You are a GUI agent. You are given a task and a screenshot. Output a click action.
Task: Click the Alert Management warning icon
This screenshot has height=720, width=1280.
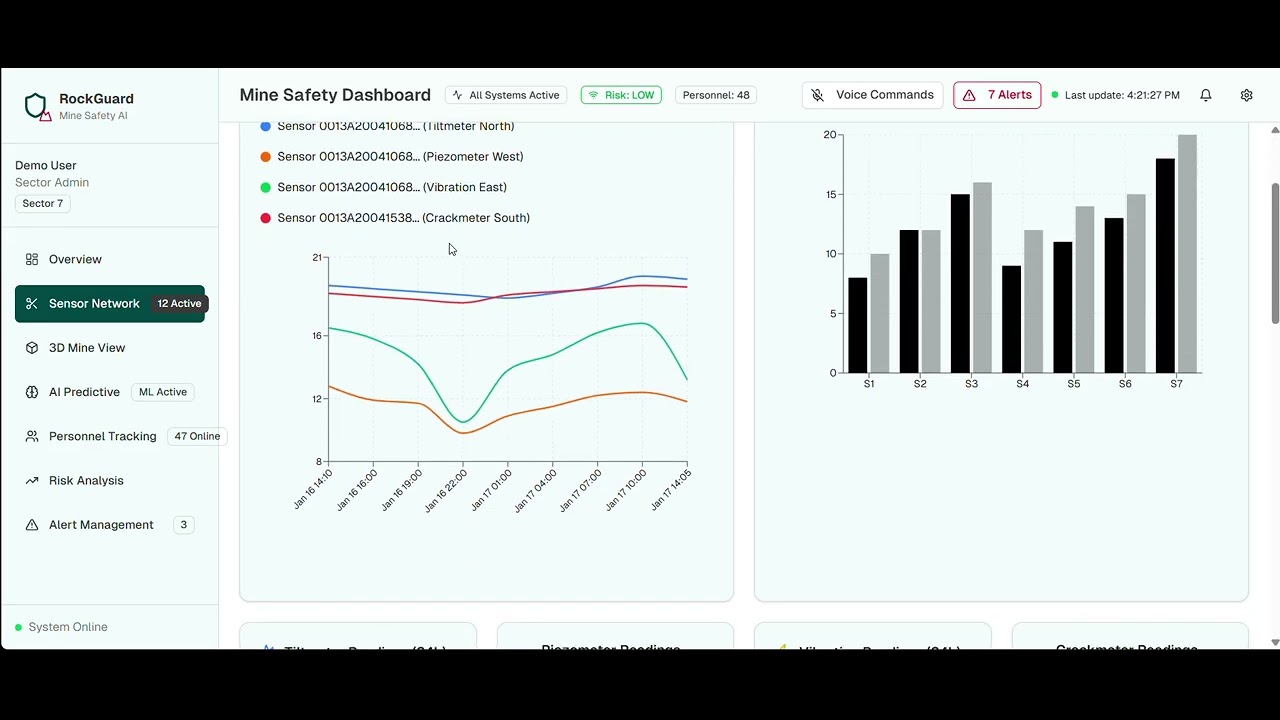coord(32,525)
